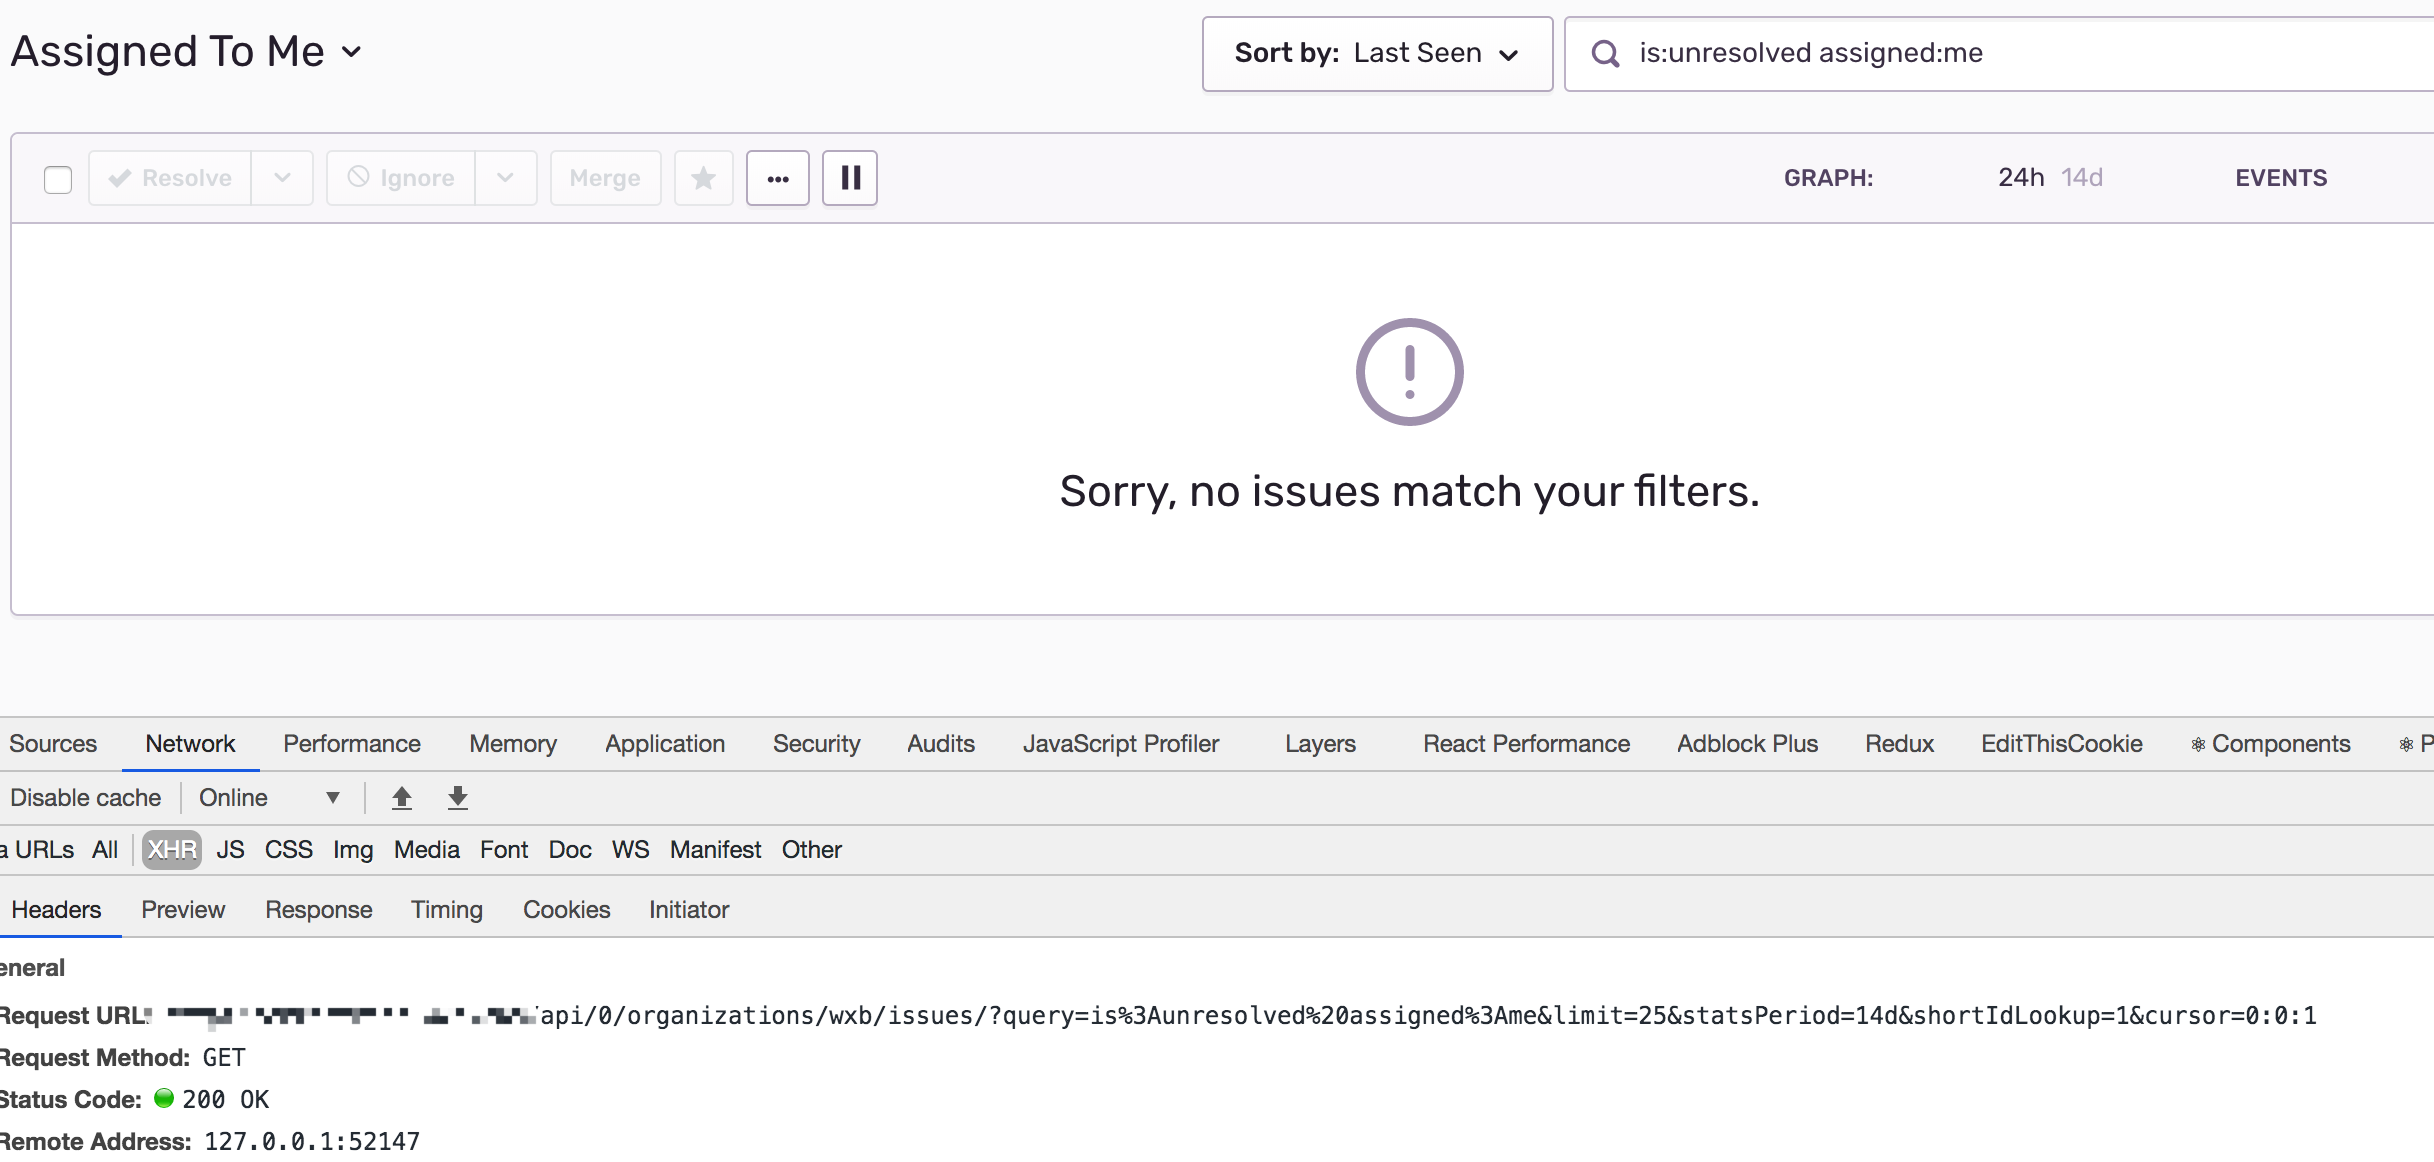Screen dimensions: 2434x1162
Task: Click the import HAR upload arrow icon
Action: (x=402, y=798)
